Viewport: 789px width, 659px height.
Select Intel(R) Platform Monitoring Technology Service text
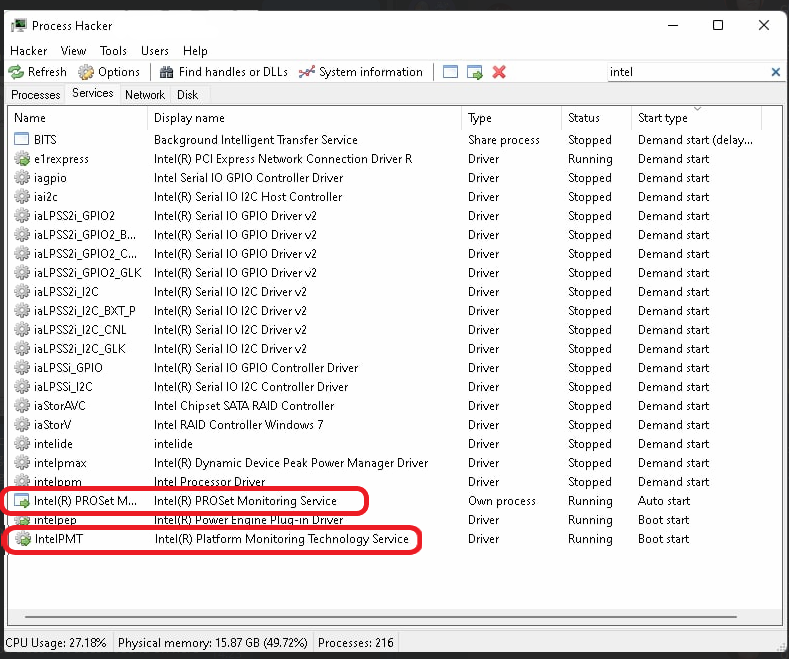(x=282, y=539)
